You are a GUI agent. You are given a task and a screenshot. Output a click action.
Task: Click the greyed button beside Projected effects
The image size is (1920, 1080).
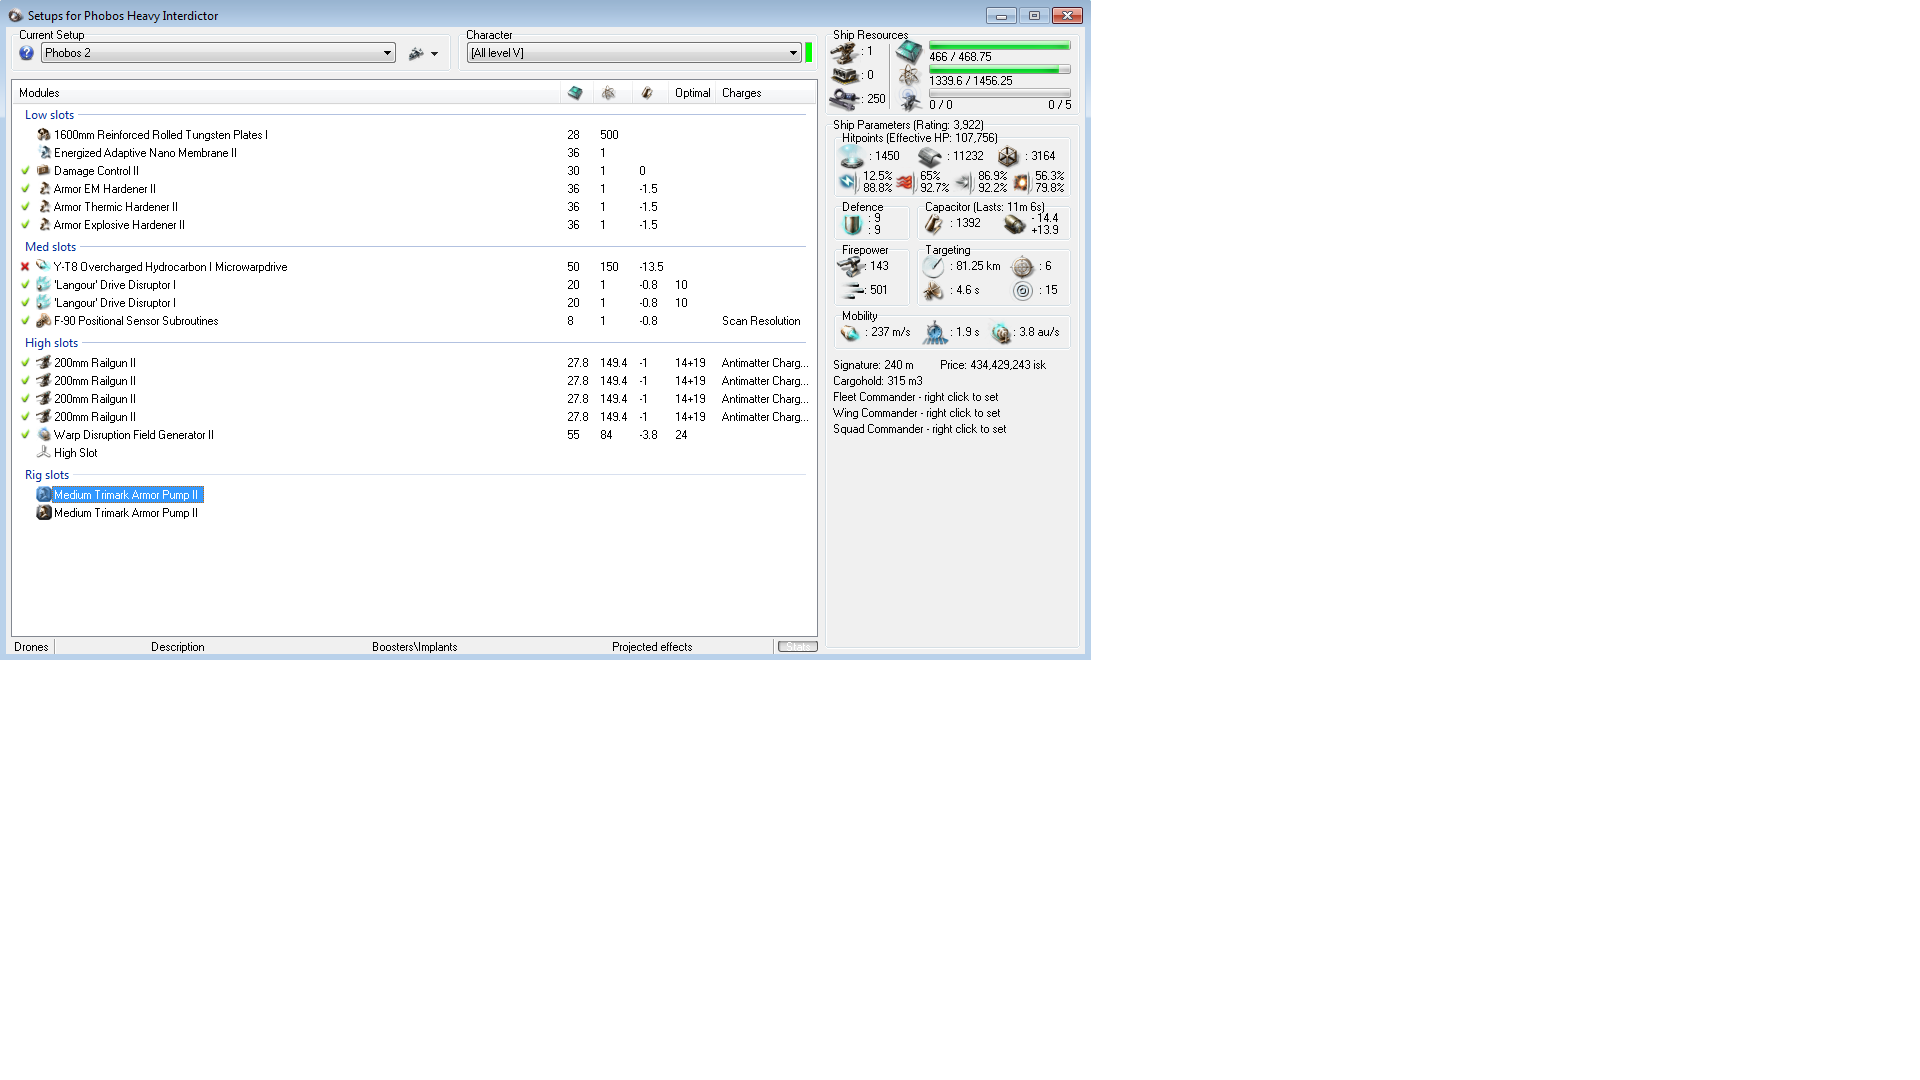[798, 647]
